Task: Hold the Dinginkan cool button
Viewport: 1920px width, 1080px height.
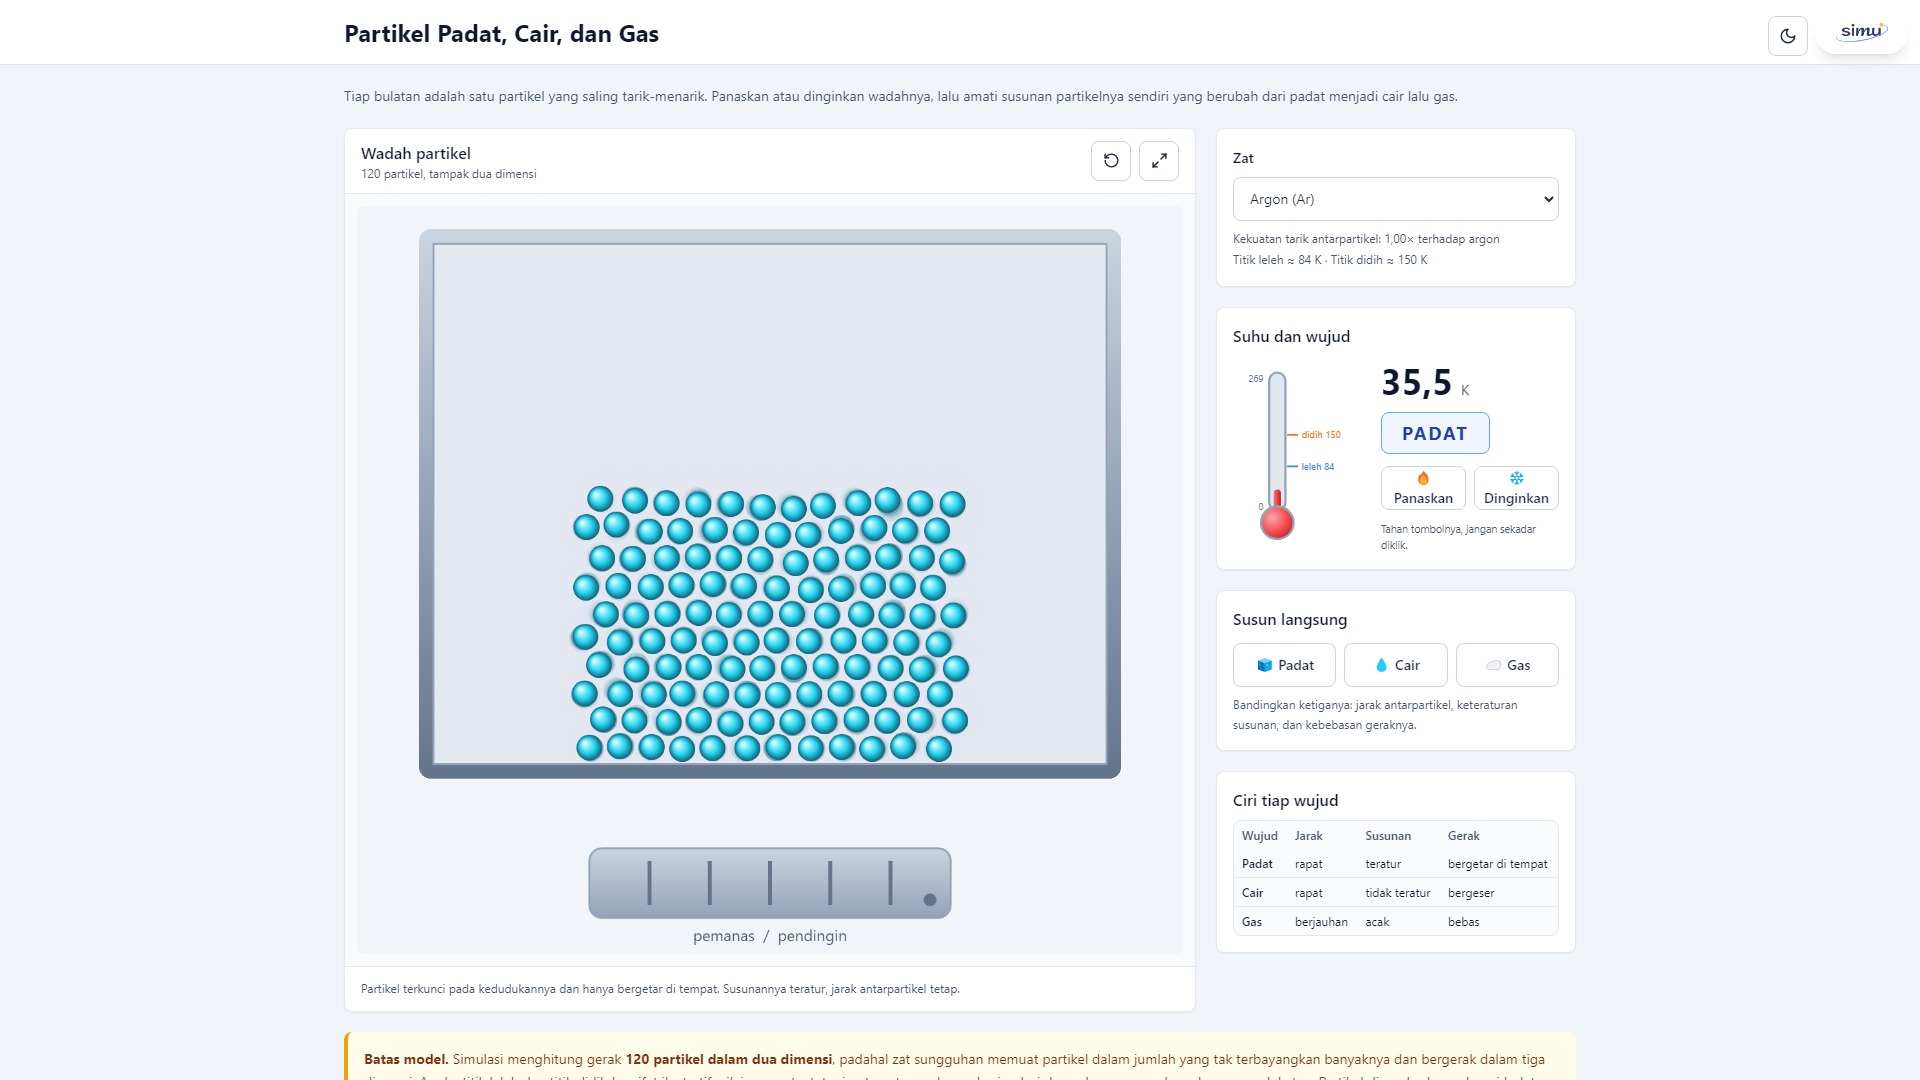Action: [1516, 488]
